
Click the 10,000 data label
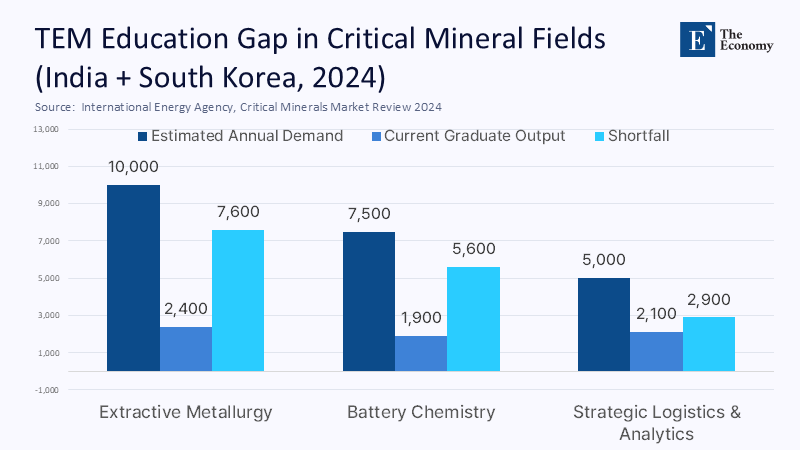[134, 167]
